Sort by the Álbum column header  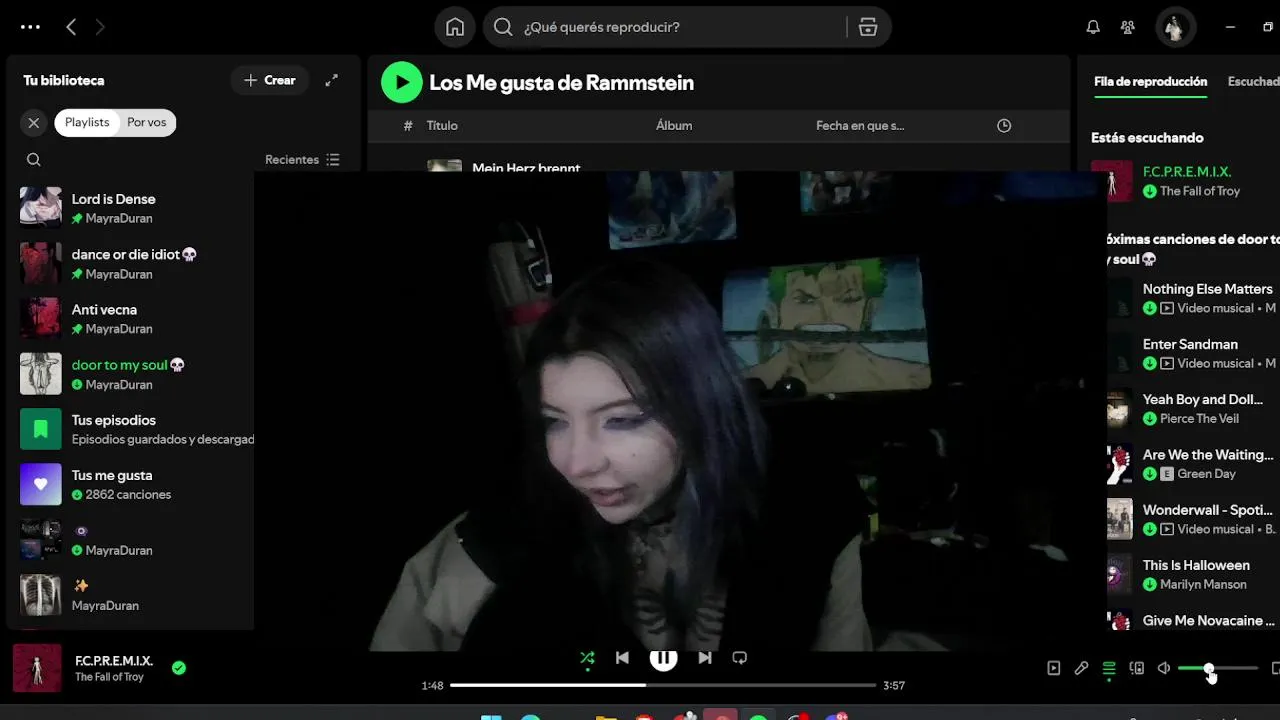[674, 125]
